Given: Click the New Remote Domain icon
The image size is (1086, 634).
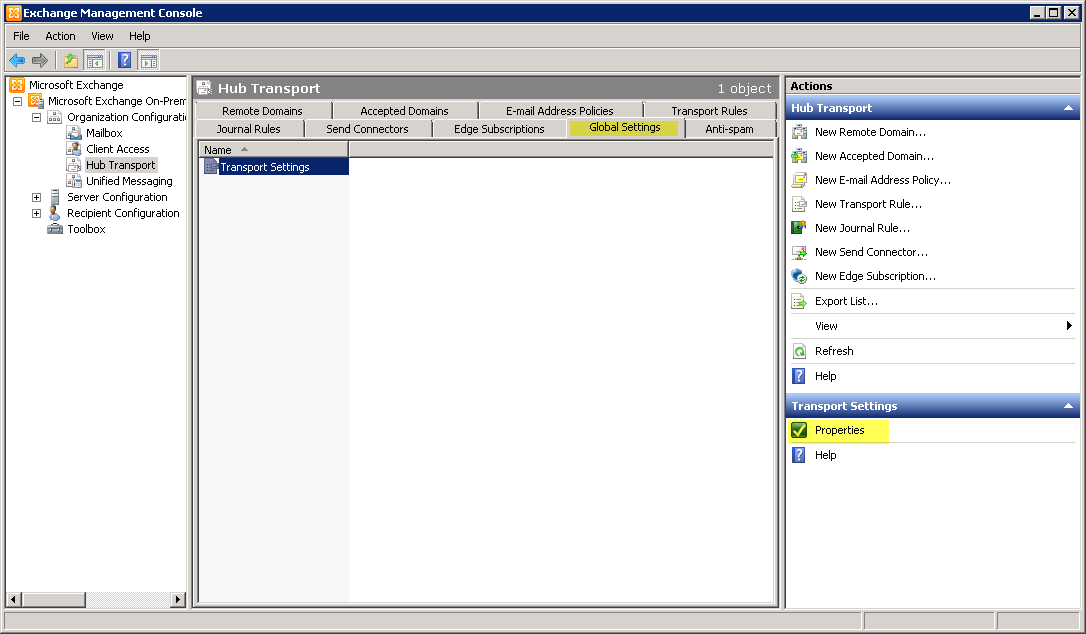Looking at the screenshot, I should click(x=800, y=132).
